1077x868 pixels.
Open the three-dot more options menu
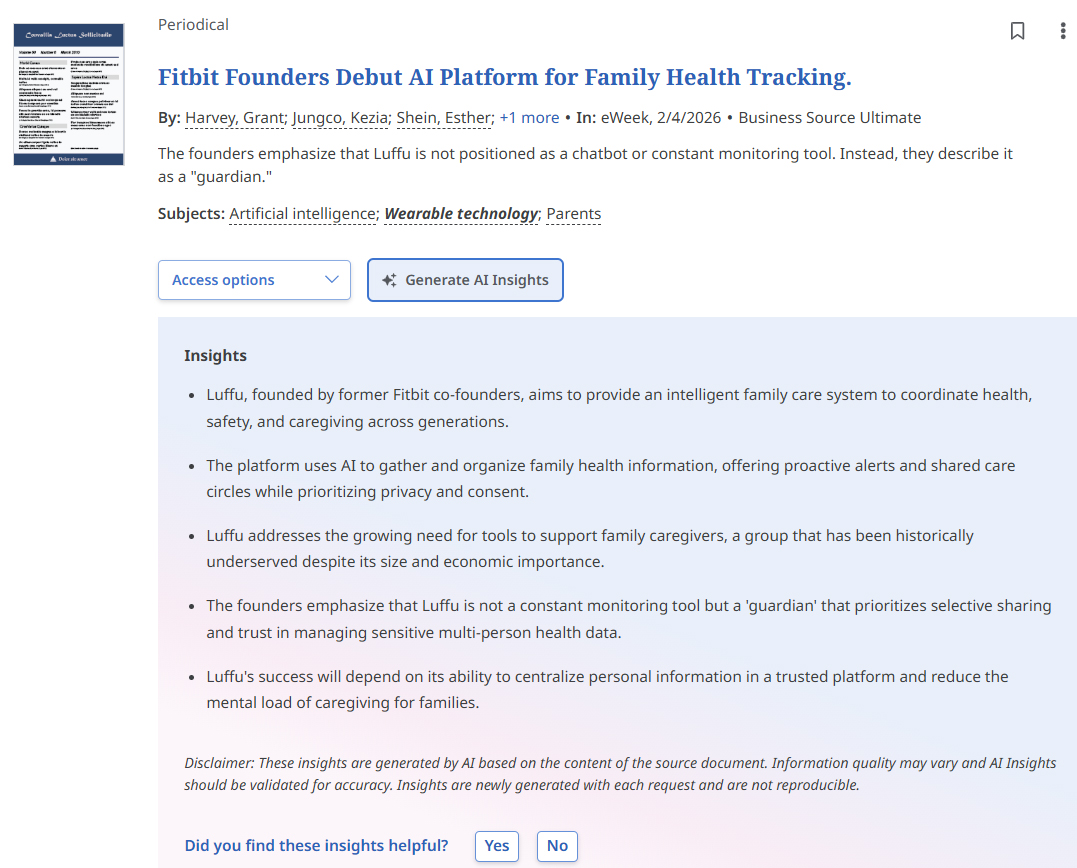1063,31
